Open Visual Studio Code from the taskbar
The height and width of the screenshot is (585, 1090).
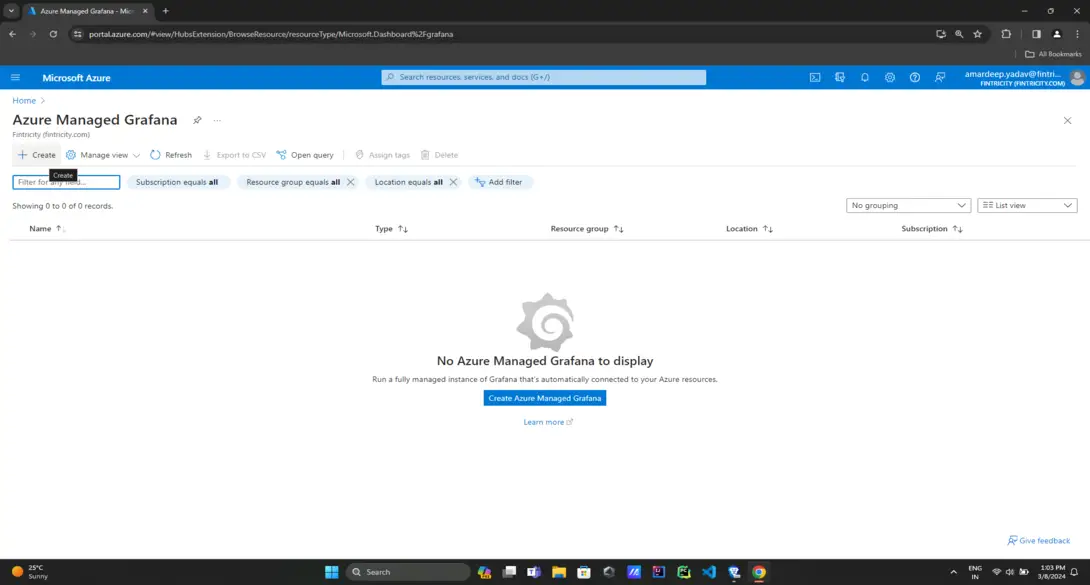(x=708, y=572)
